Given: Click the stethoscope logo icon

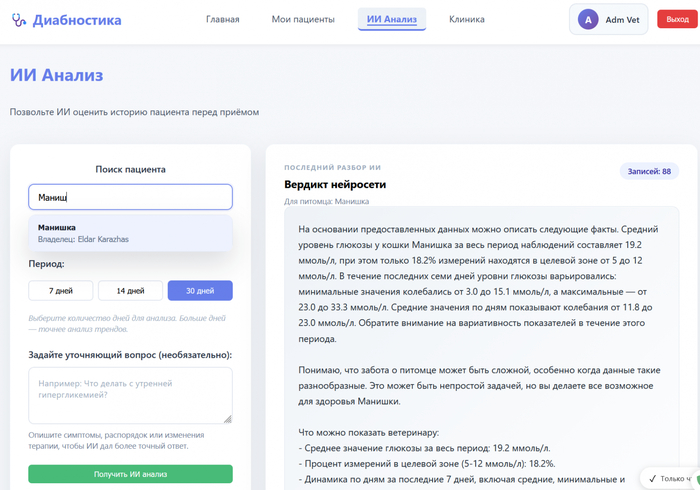Looking at the screenshot, I should (x=17, y=20).
